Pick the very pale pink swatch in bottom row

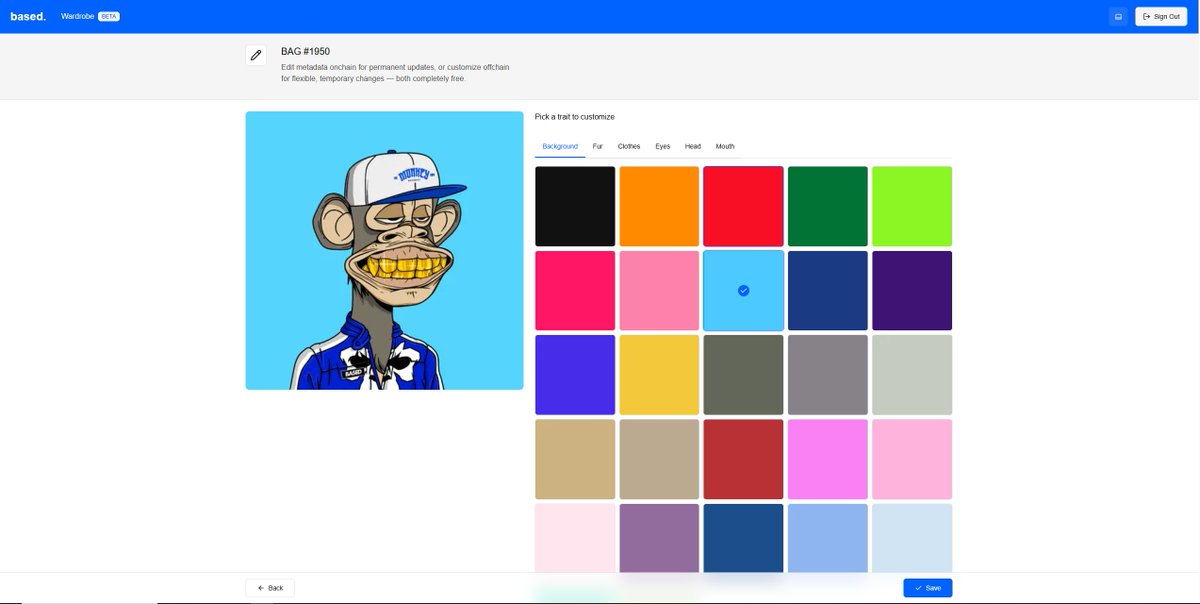(x=575, y=538)
